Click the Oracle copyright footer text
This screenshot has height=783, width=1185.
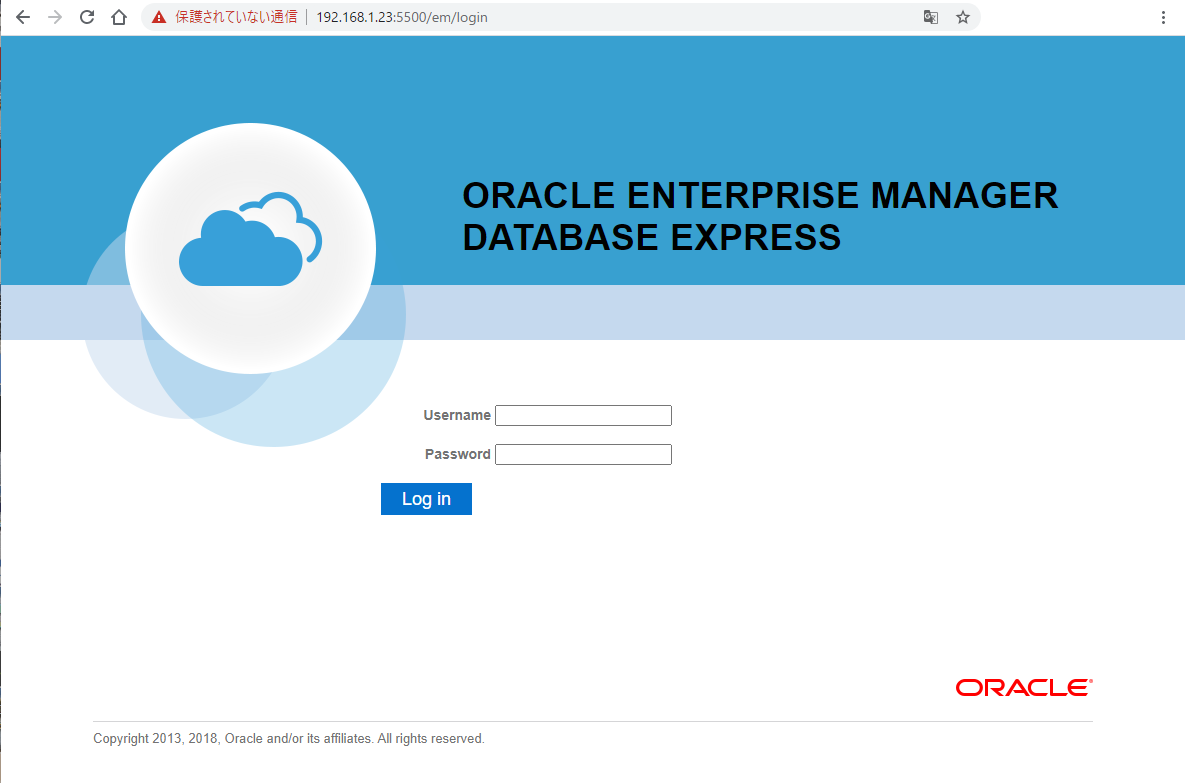coord(289,739)
